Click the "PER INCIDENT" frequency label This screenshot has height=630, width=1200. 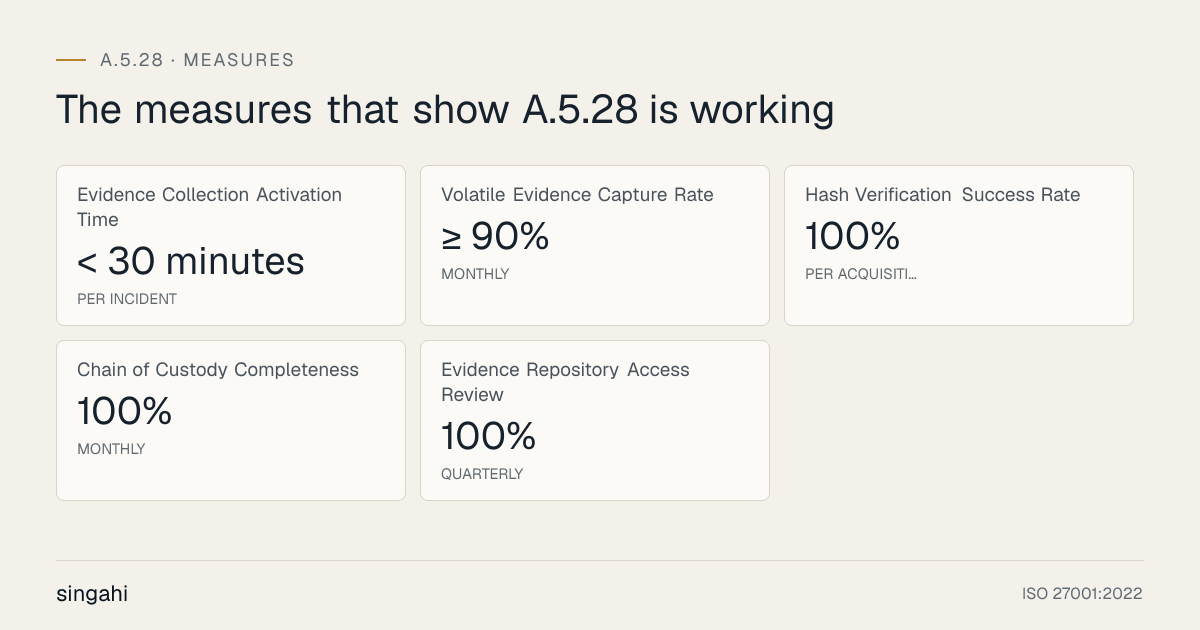click(127, 299)
